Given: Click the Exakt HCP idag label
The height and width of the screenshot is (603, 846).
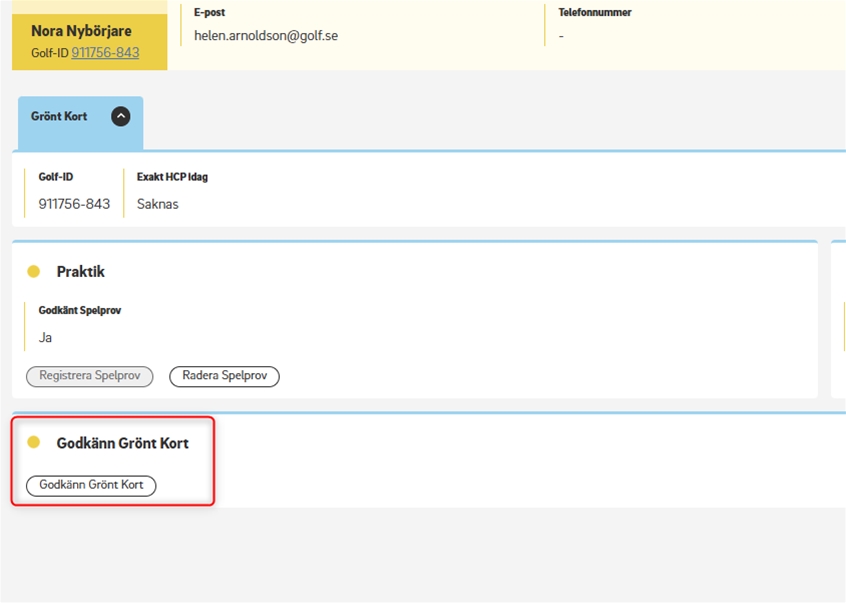Looking at the screenshot, I should tap(172, 177).
